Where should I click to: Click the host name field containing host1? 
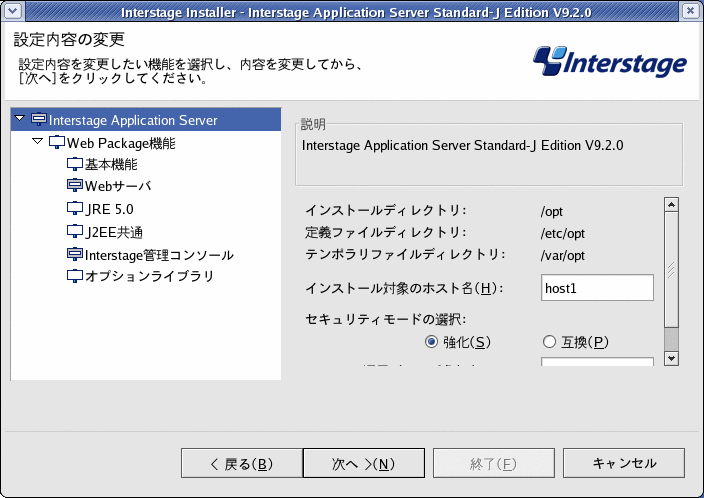tap(597, 287)
